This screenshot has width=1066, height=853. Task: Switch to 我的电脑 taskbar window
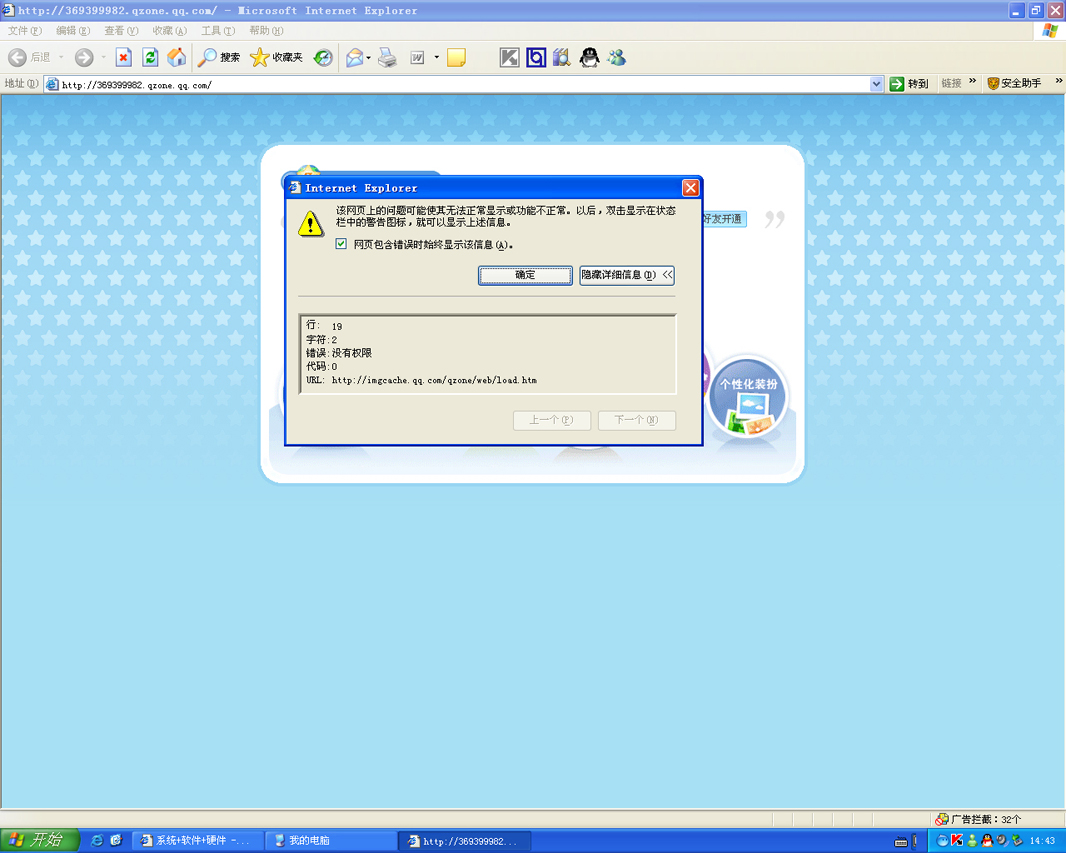[330, 841]
